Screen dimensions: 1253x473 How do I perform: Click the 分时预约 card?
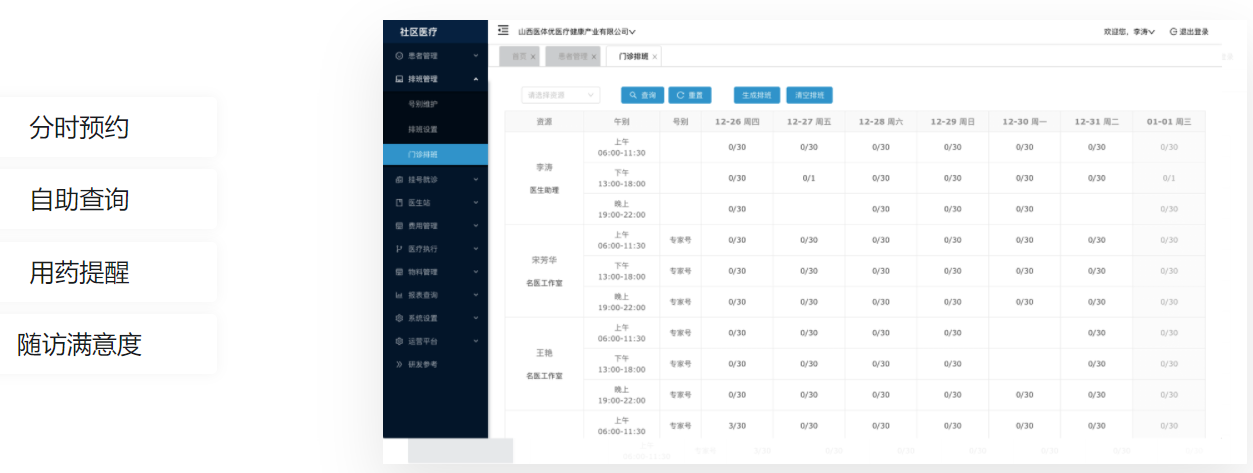click(108, 127)
